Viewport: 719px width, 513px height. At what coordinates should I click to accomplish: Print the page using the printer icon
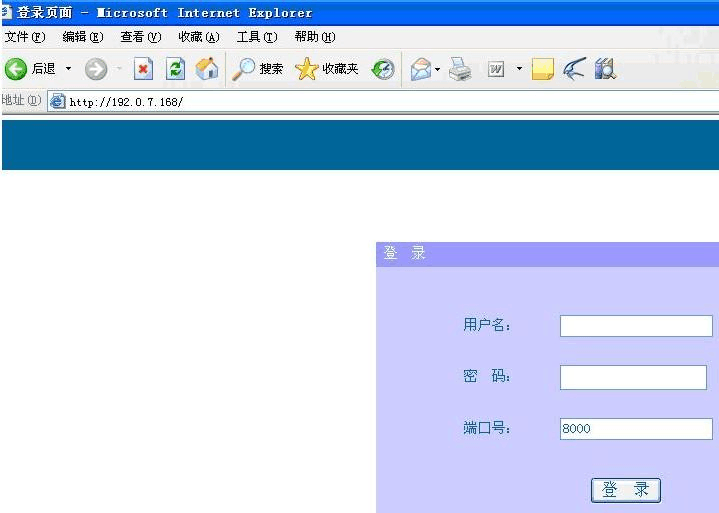460,69
